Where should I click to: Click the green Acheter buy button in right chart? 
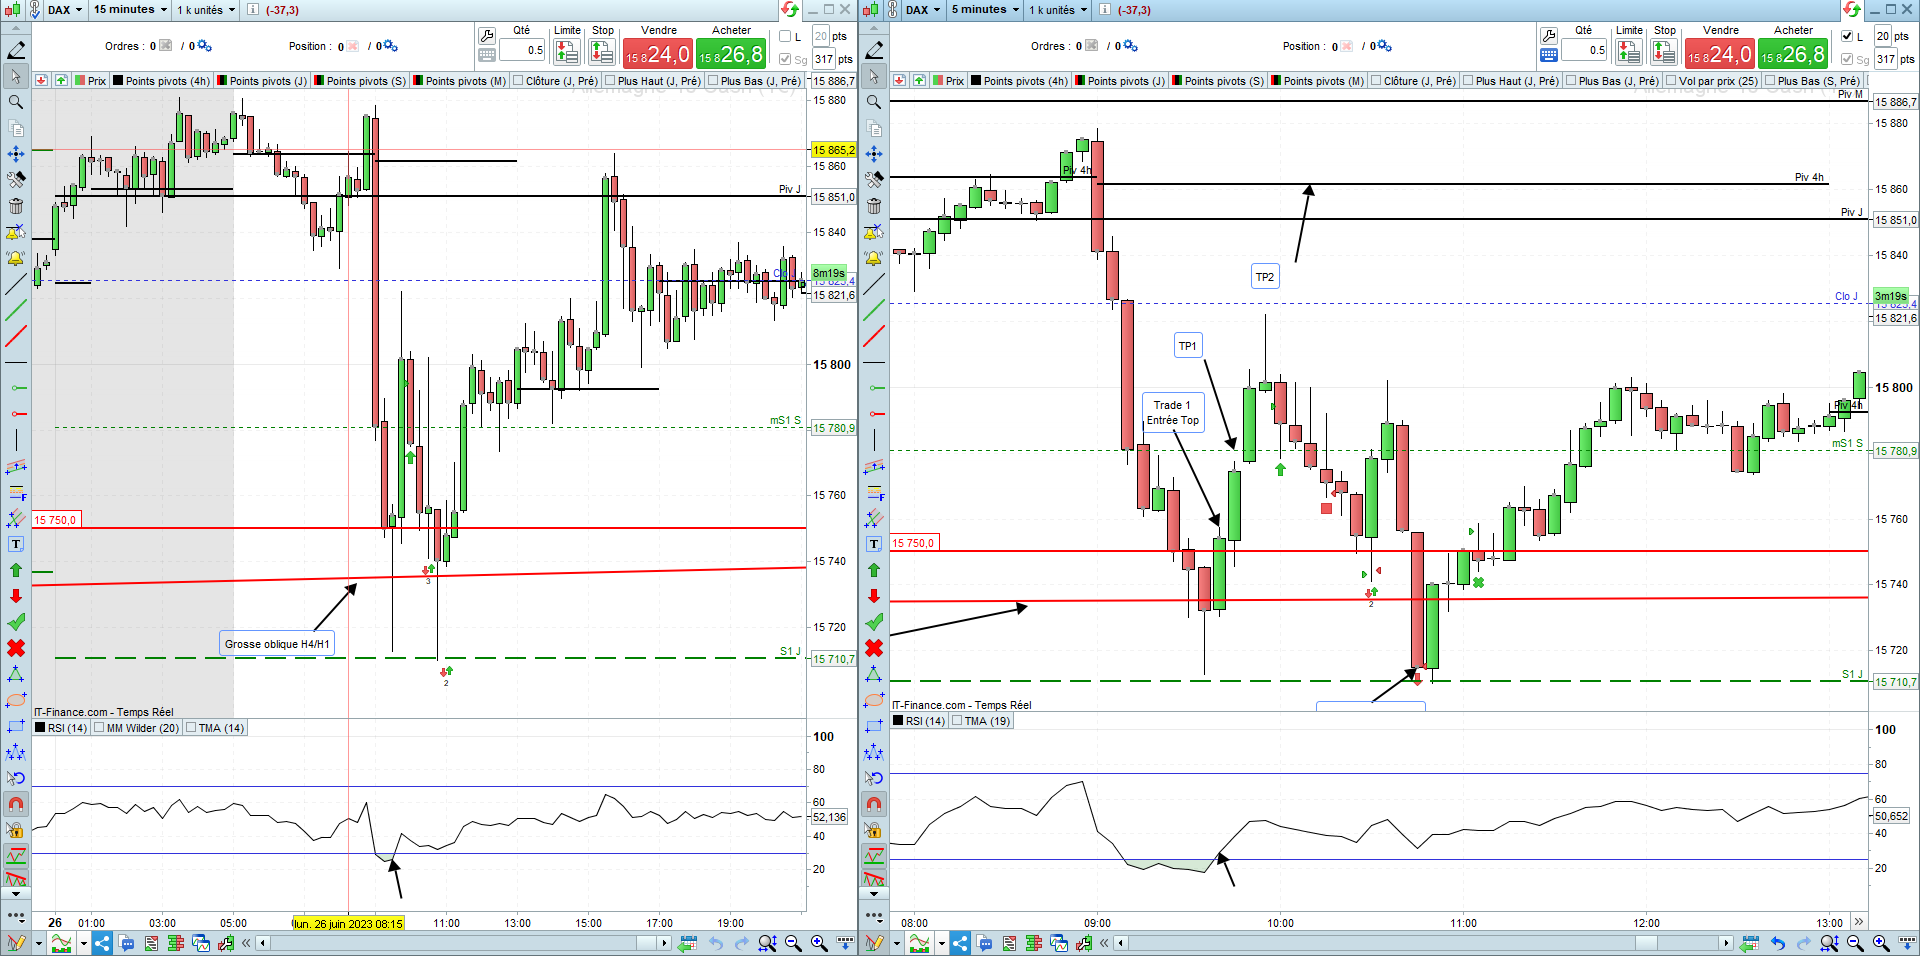tap(1793, 54)
